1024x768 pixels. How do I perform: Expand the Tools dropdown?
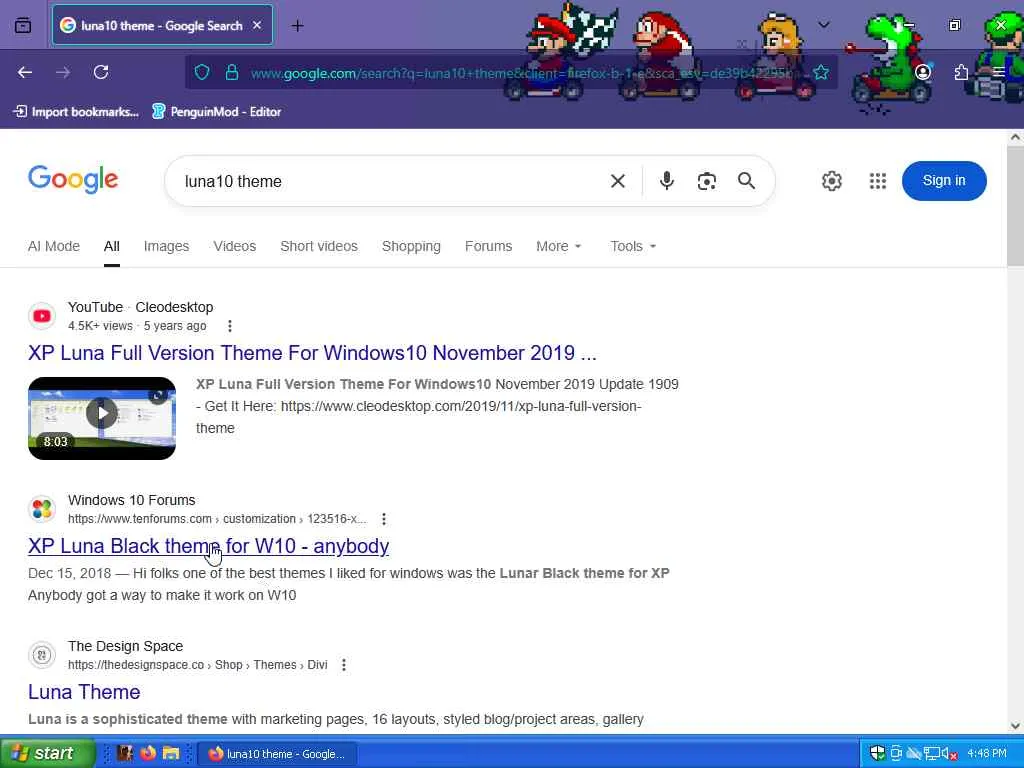point(633,246)
